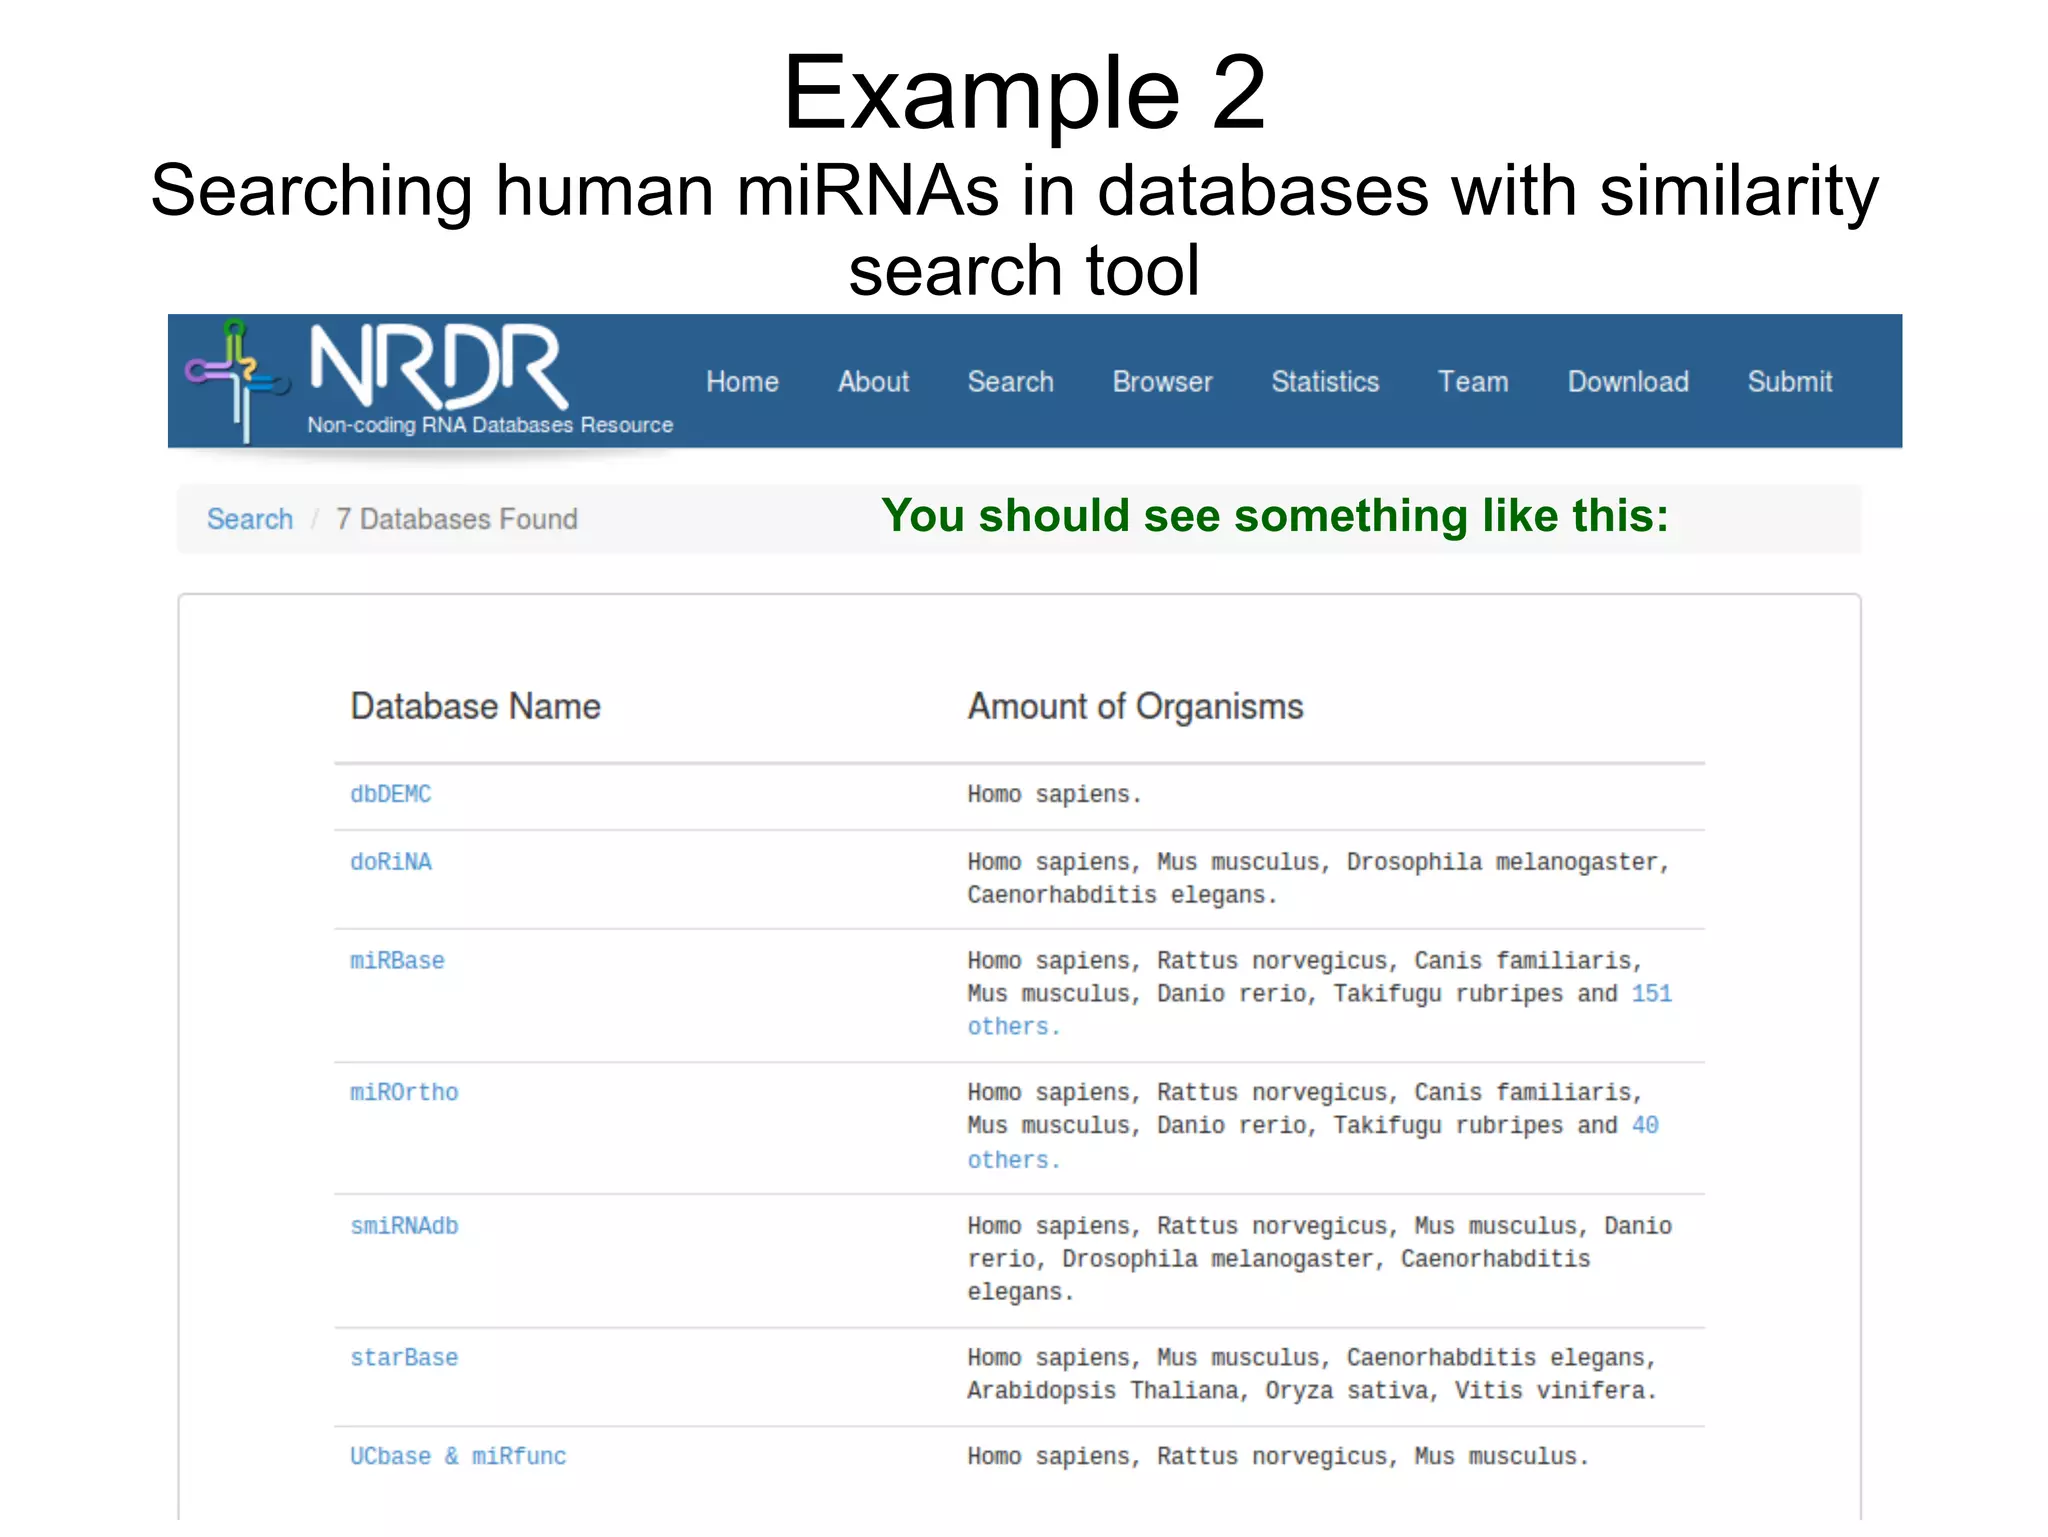Select Search in the navigation bar

tap(1010, 382)
